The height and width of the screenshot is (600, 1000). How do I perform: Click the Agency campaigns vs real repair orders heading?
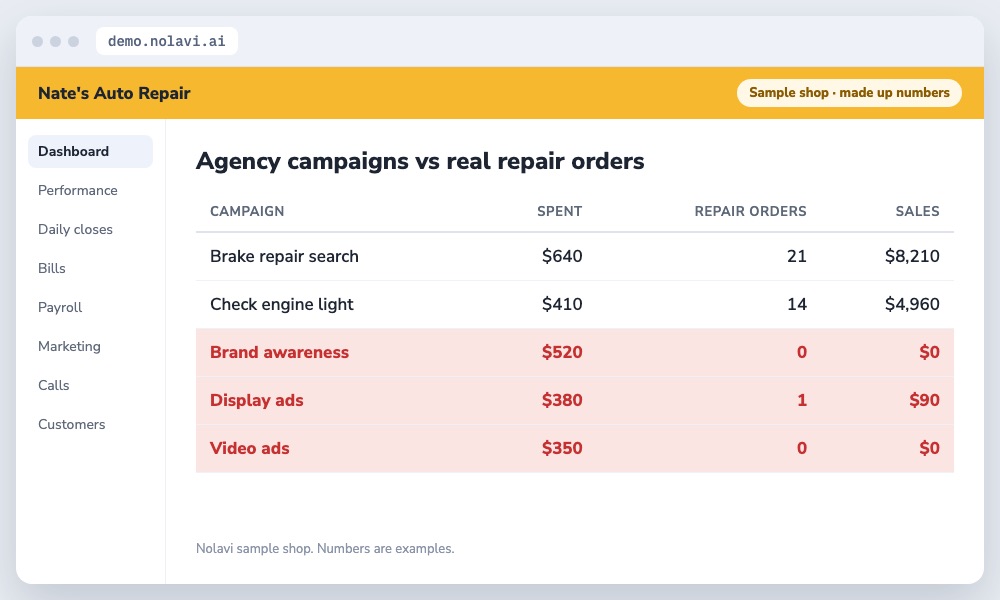tap(420, 161)
